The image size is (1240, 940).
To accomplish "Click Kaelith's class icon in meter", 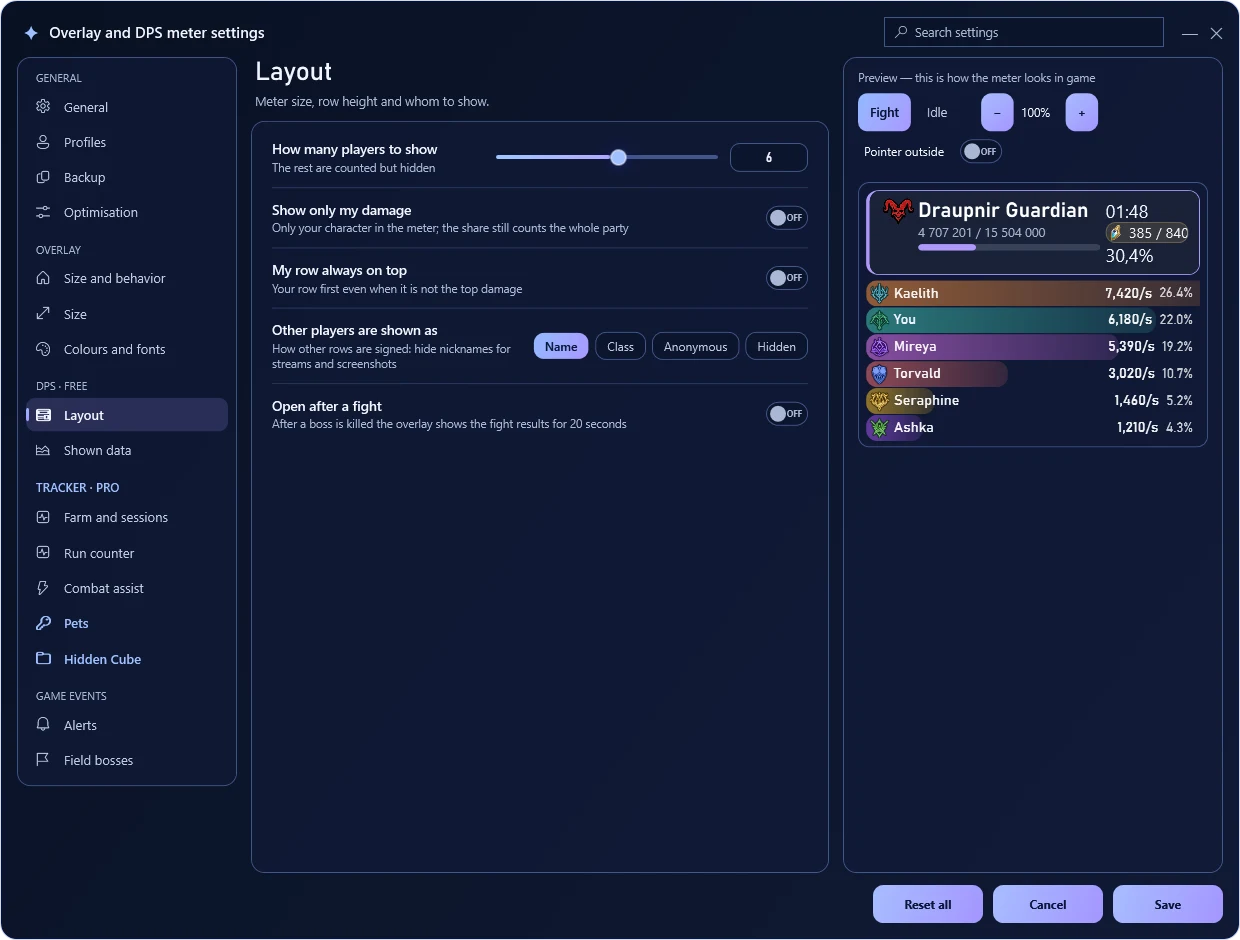I will click(x=879, y=293).
